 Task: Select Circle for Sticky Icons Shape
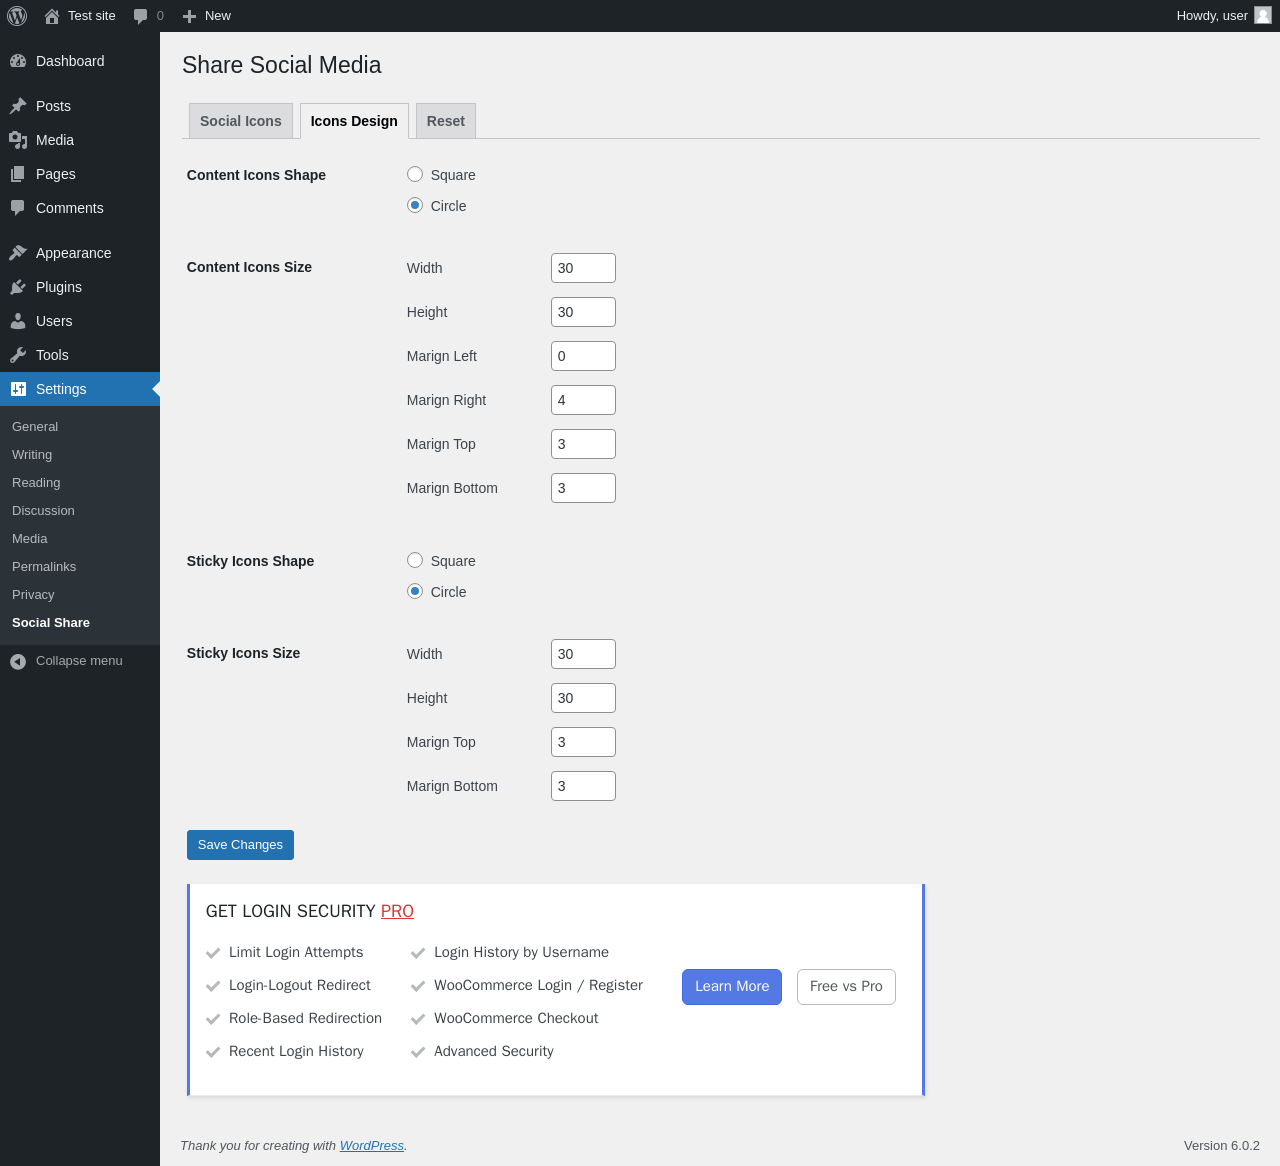pos(415,591)
